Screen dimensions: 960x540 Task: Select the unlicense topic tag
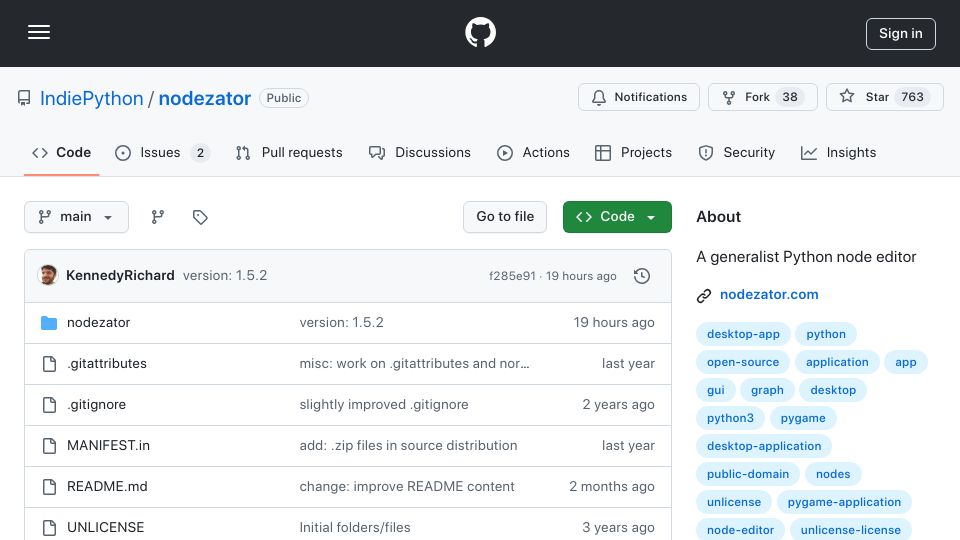click(x=734, y=503)
